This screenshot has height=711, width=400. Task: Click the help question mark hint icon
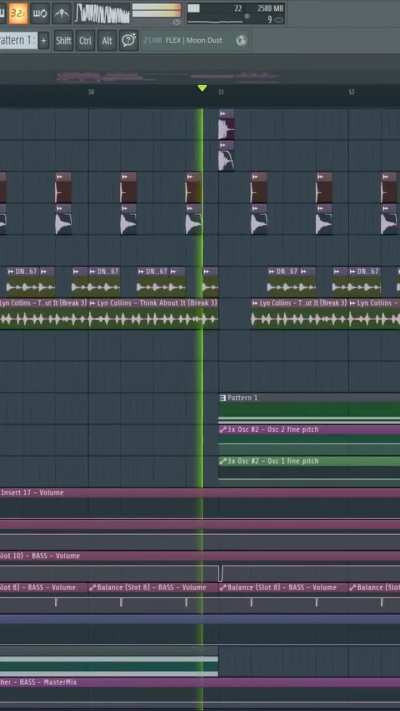coord(129,41)
